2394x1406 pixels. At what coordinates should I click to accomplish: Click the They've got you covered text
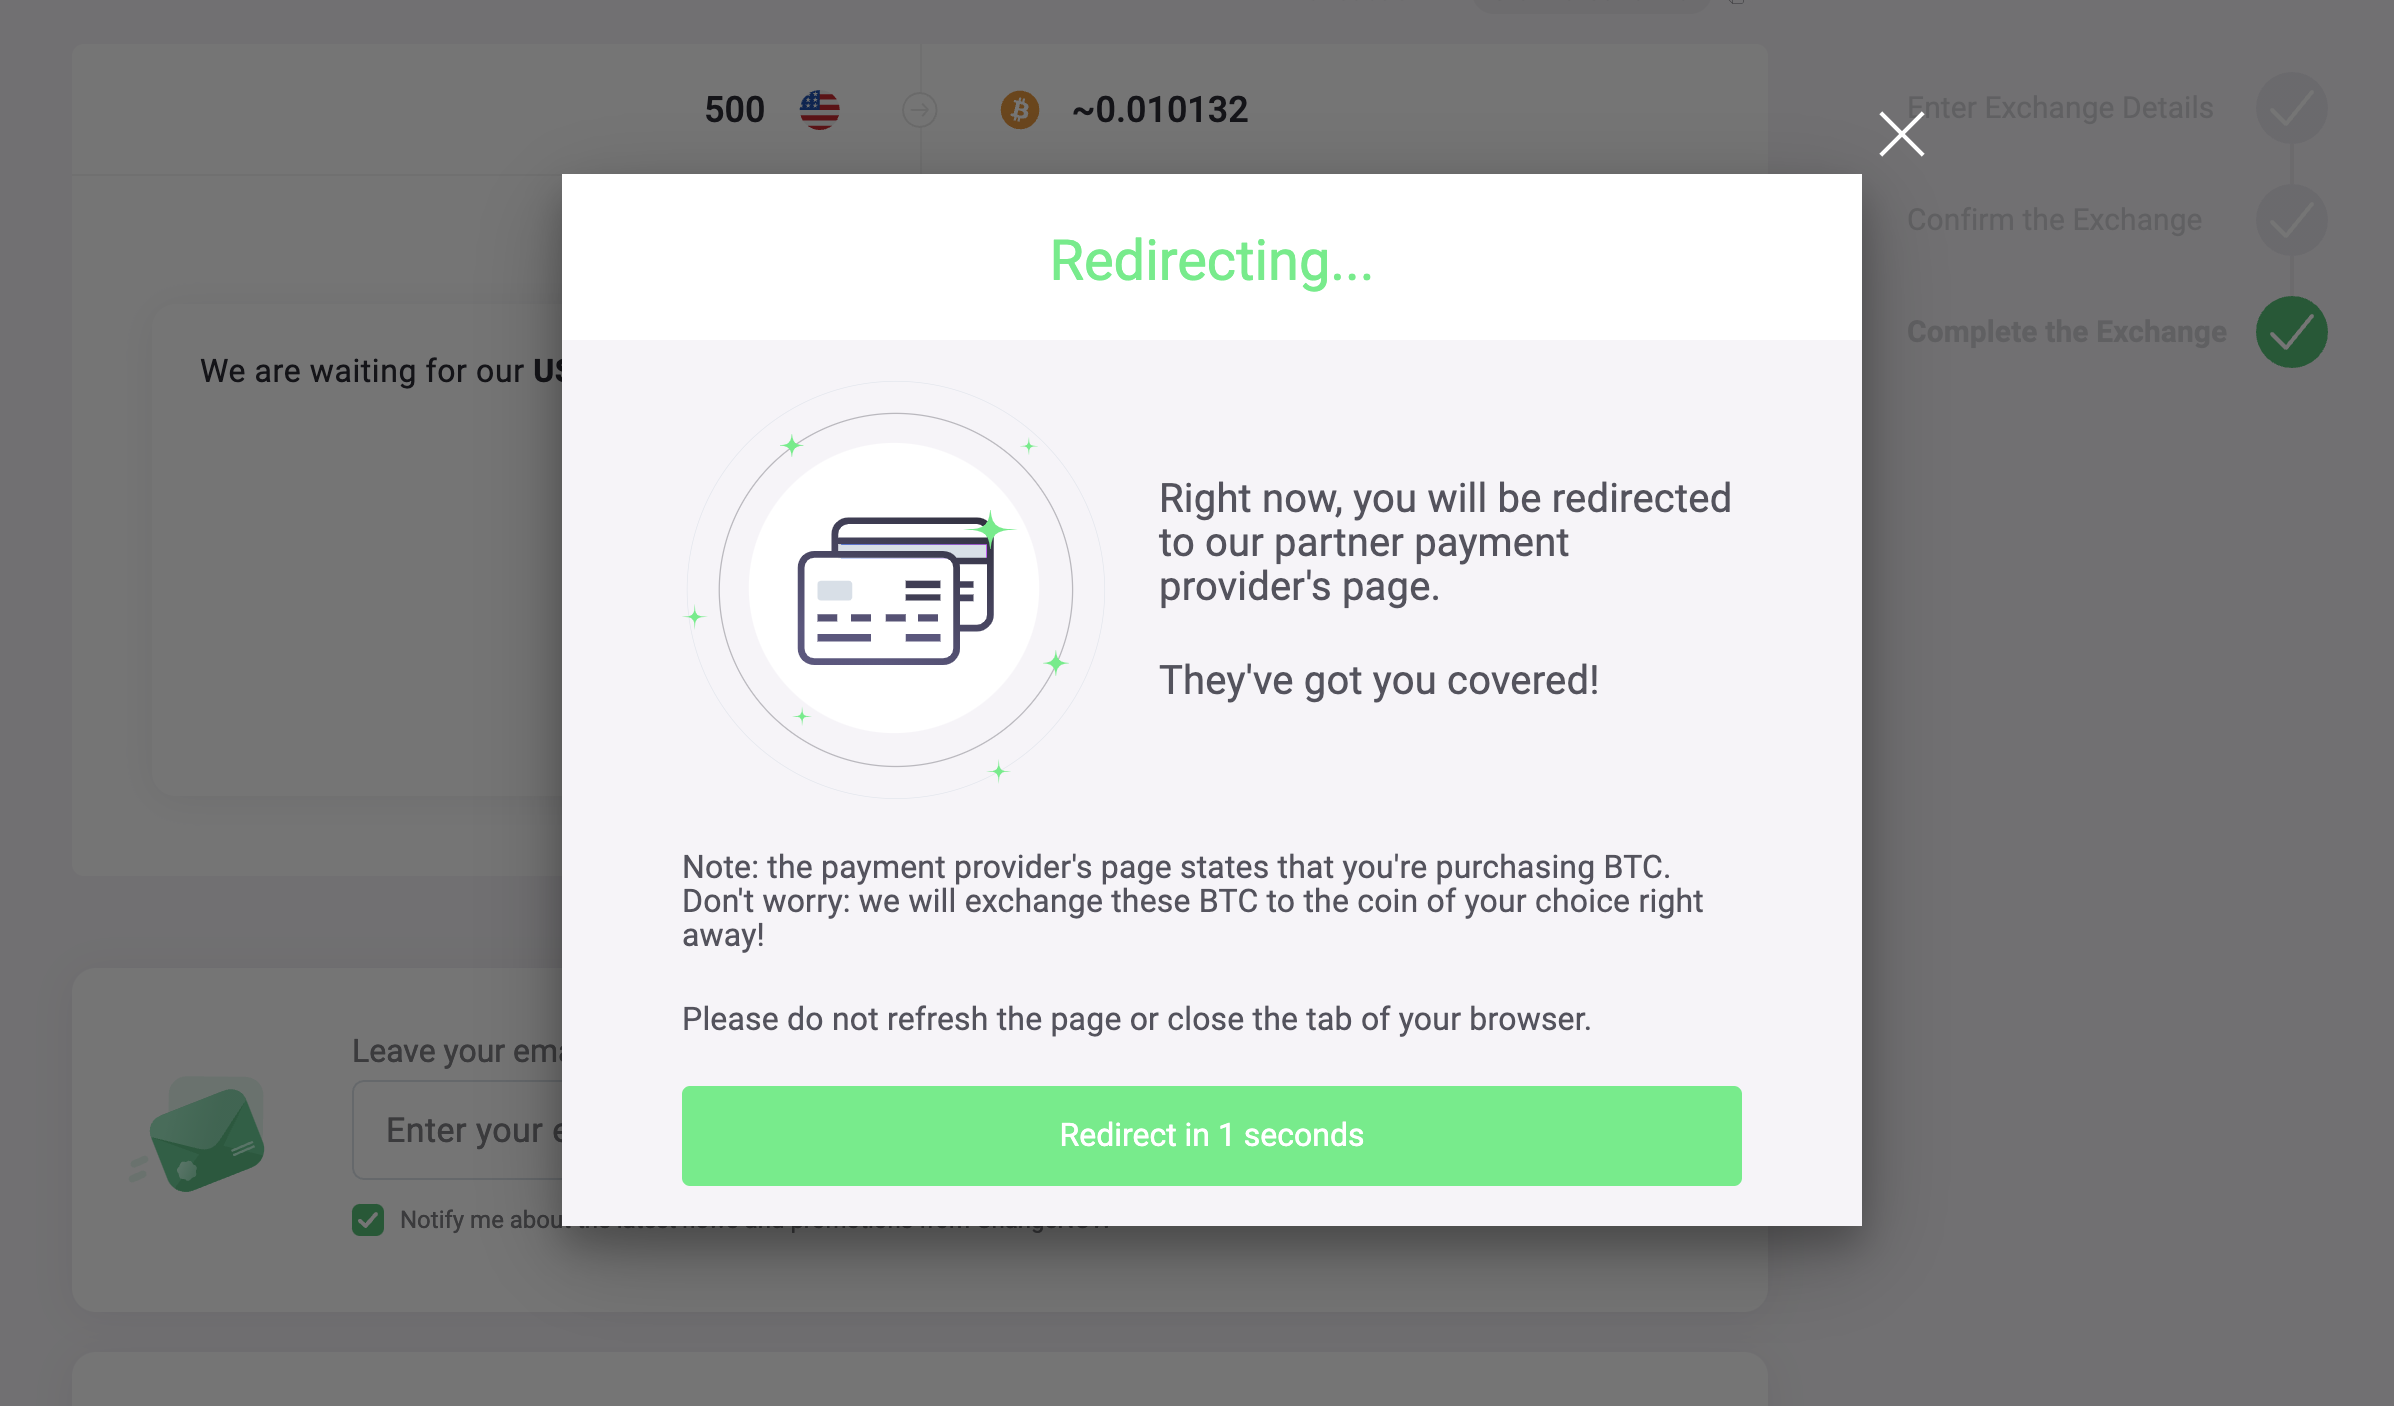pyautogui.click(x=1379, y=680)
